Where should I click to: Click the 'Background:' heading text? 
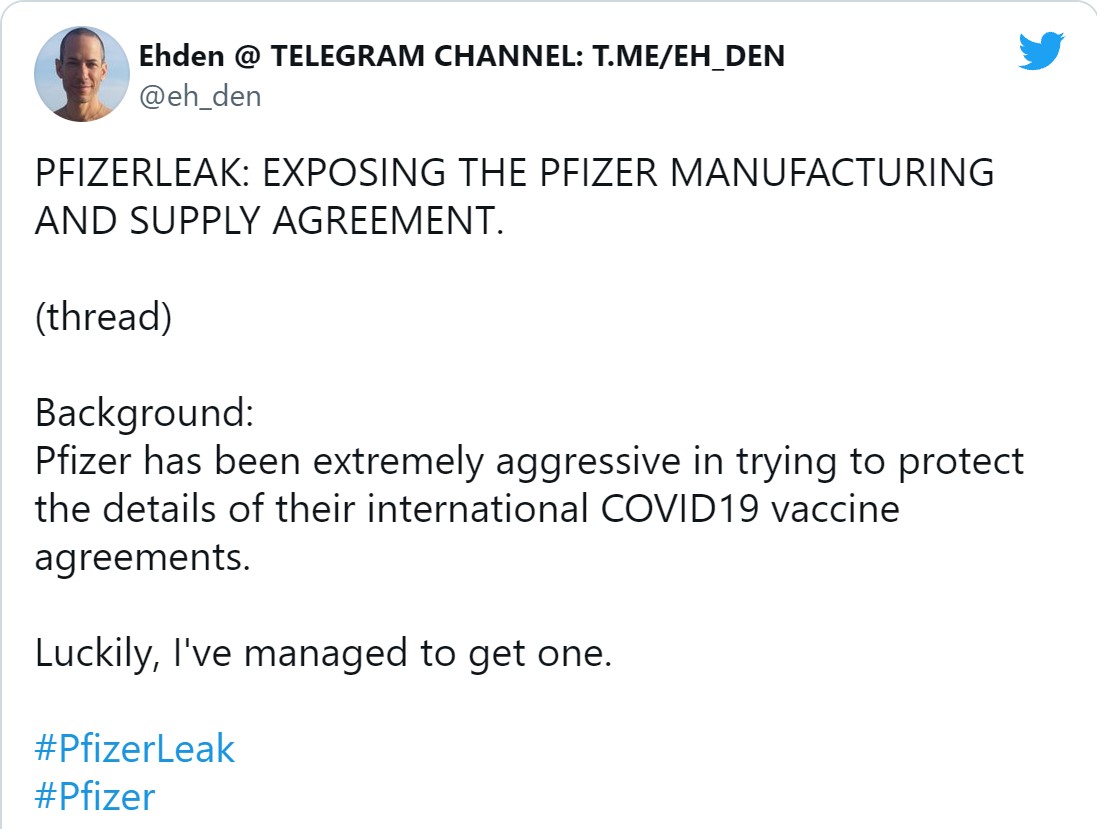(x=144, y=413)
